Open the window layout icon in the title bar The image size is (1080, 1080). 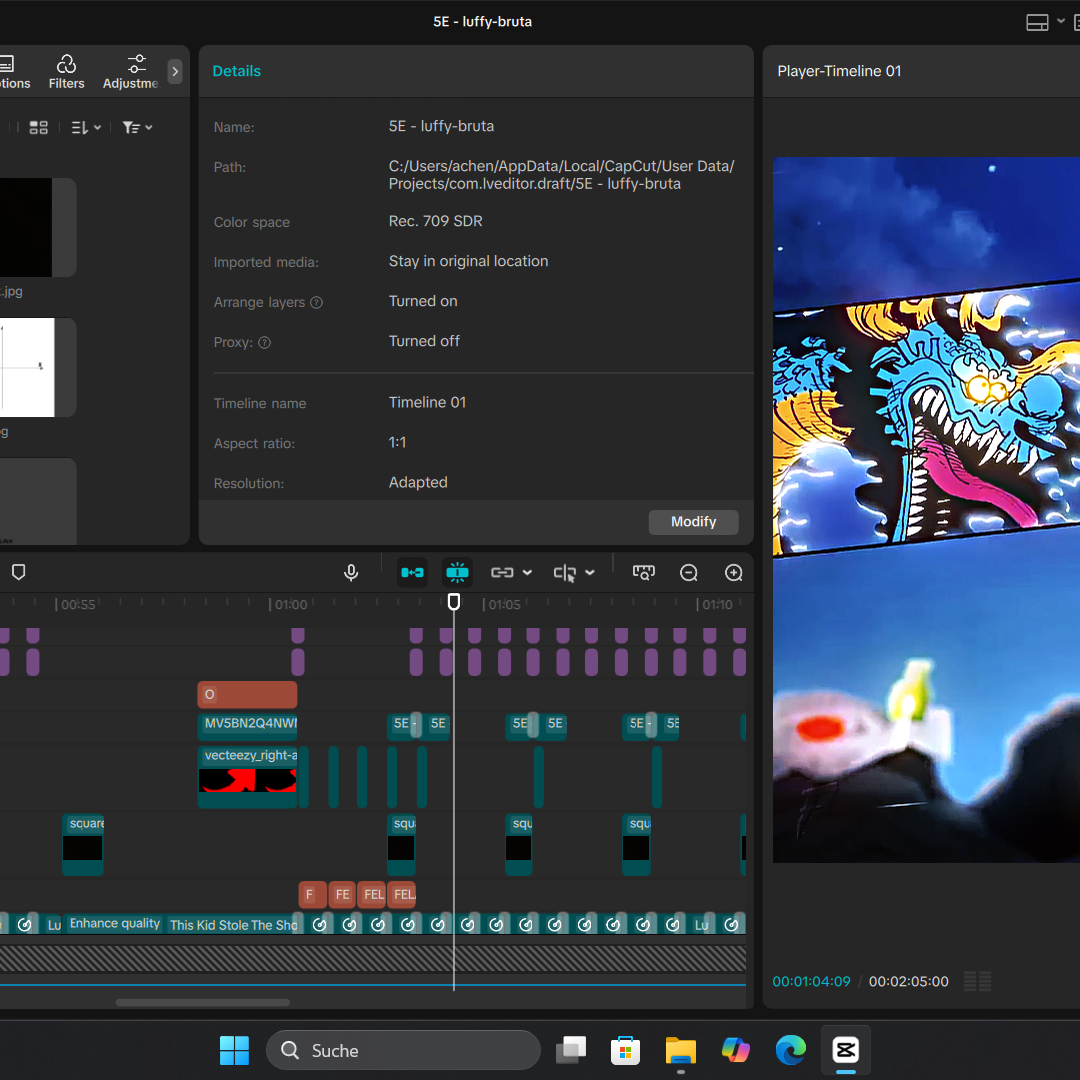pyautogui.click(x=1037, y=23)
